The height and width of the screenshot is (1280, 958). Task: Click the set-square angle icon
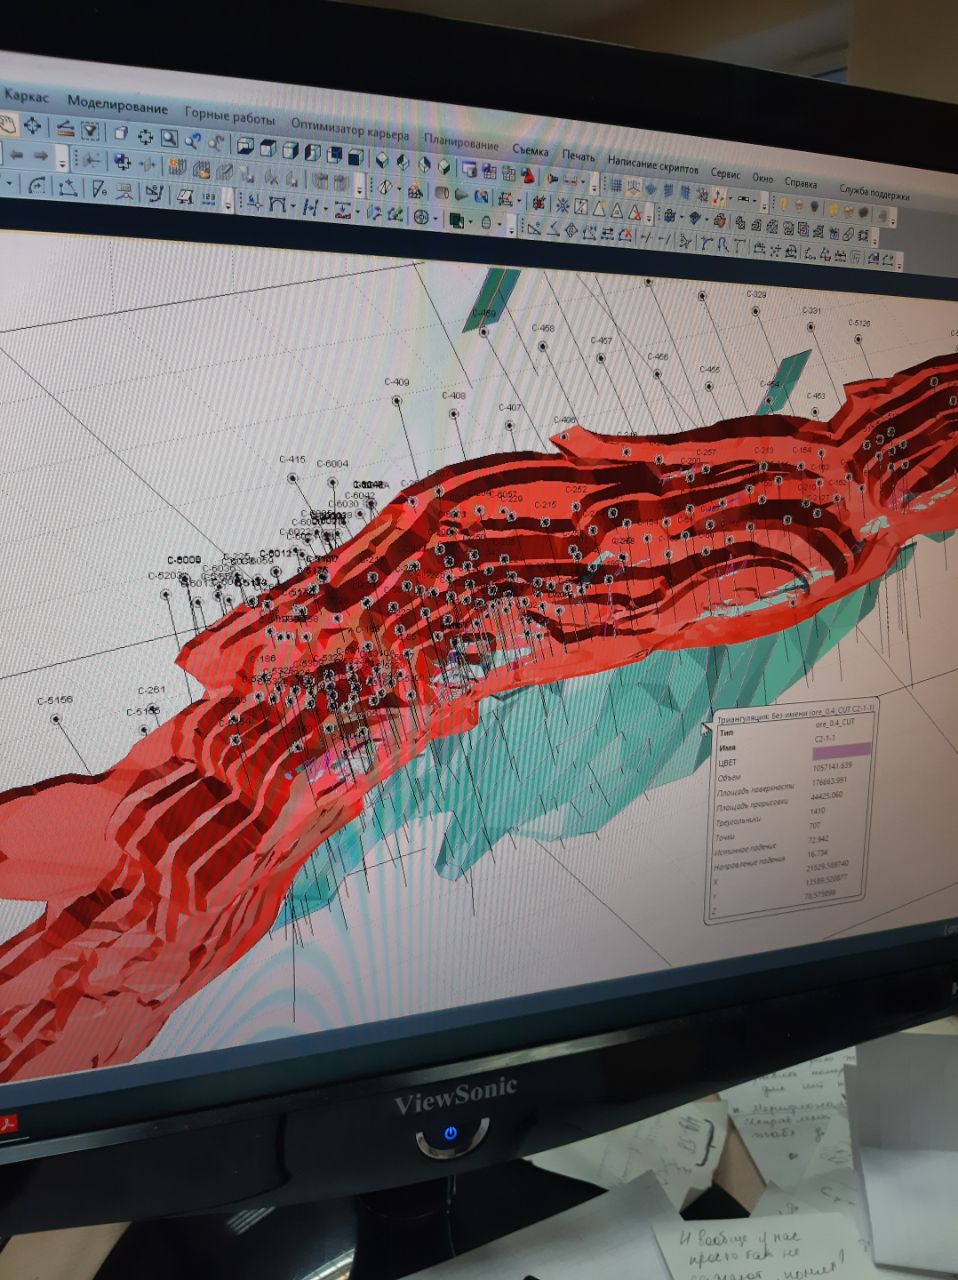click(535, 227)
